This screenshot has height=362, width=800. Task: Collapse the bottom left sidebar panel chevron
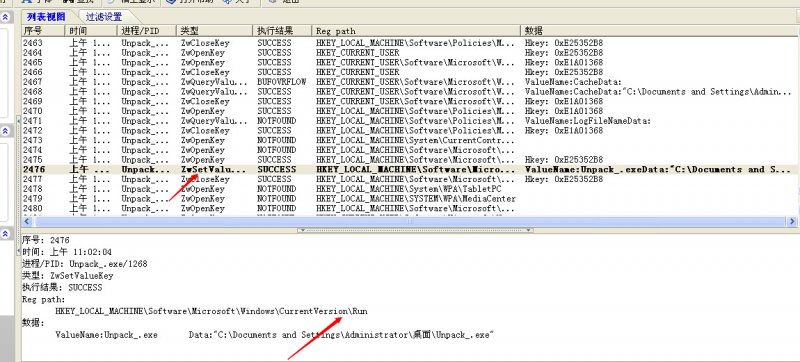(x=5, y=234)
